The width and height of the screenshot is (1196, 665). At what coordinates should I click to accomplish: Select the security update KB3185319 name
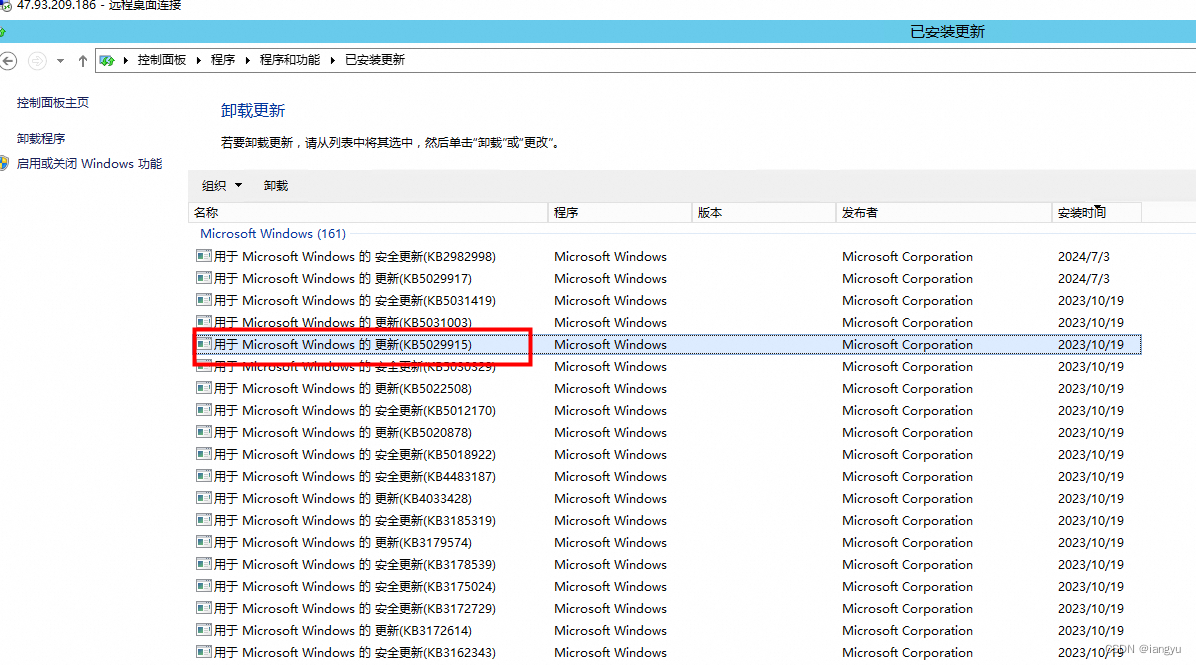pyautogui.click(x=355, y=521)
